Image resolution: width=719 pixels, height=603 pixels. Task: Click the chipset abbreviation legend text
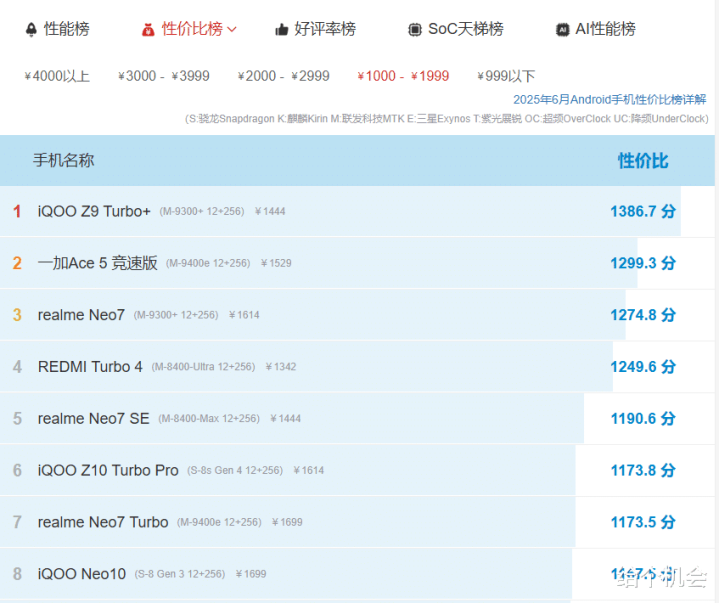(x=447, y=119)
